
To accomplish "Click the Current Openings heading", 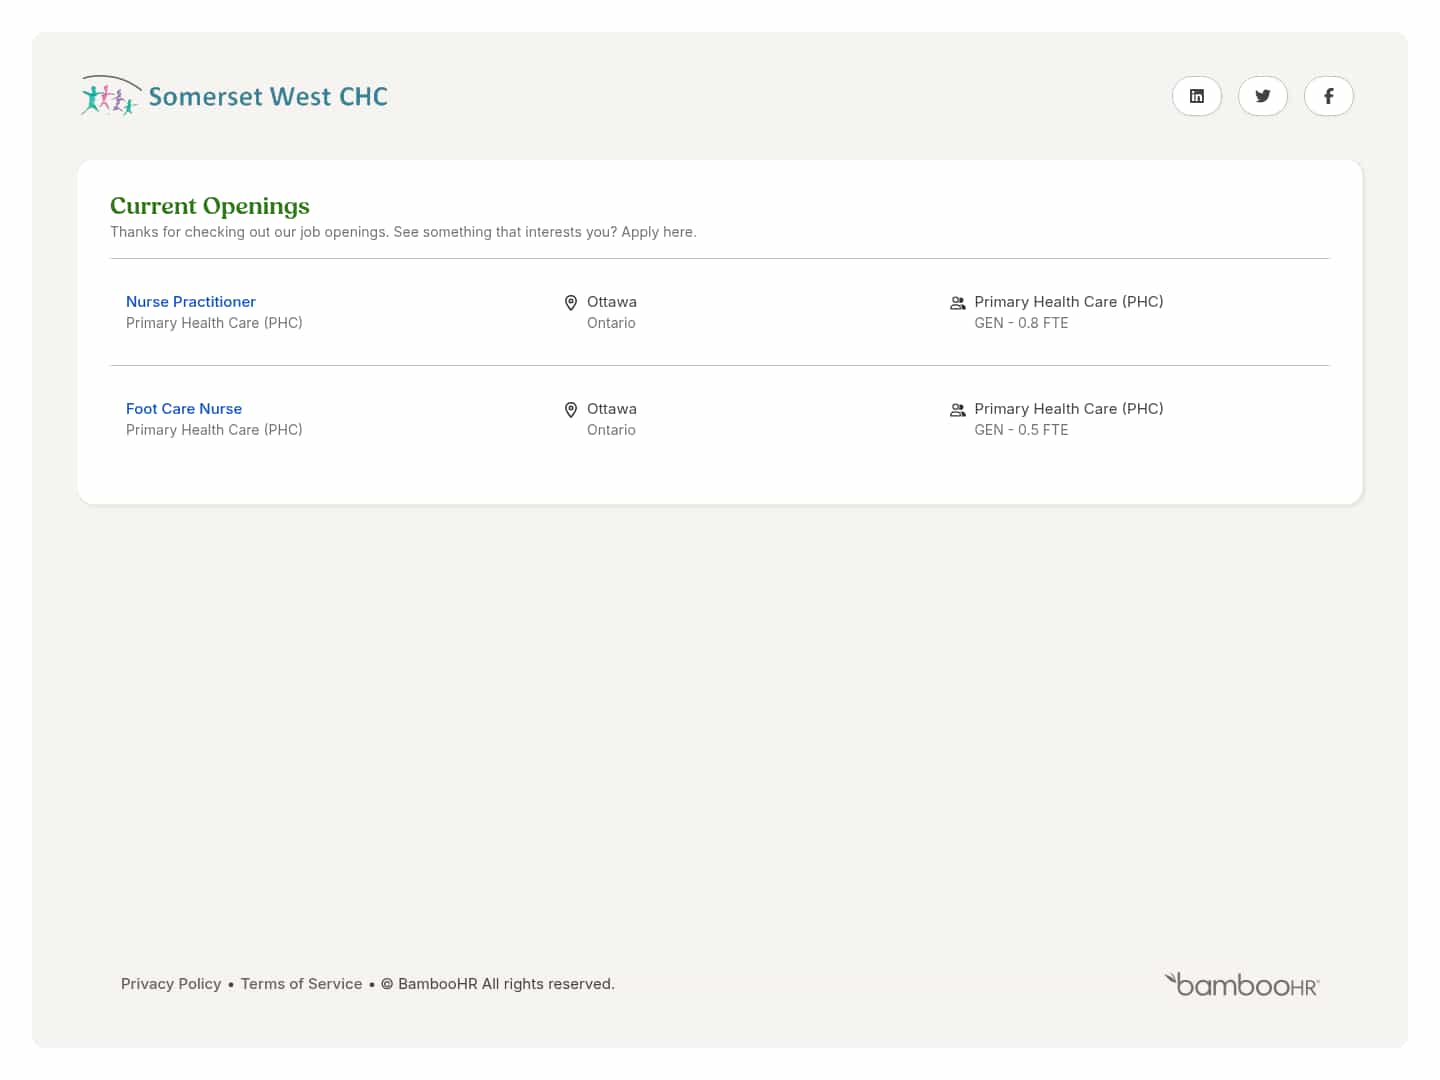I will [209, 206].
